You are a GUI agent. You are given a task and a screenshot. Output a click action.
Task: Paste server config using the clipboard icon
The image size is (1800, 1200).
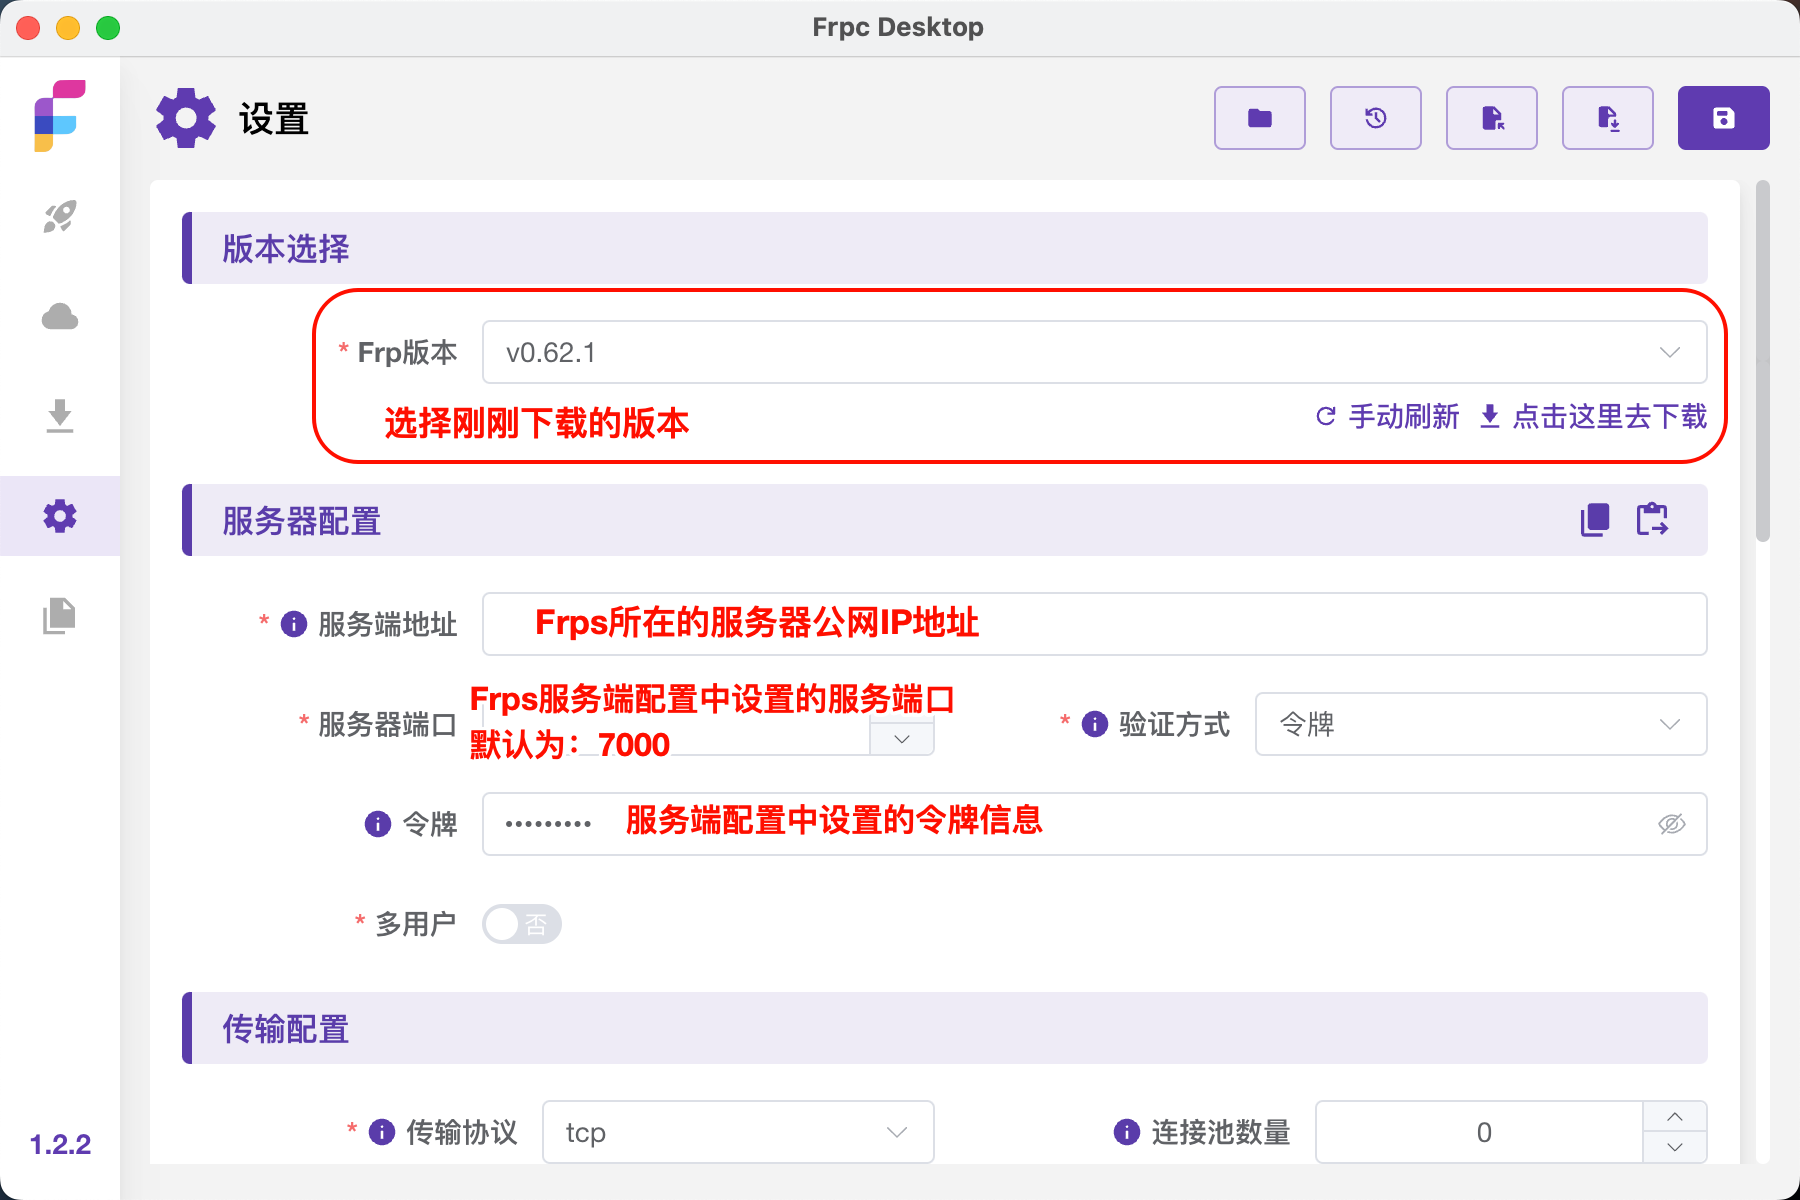1652,520
